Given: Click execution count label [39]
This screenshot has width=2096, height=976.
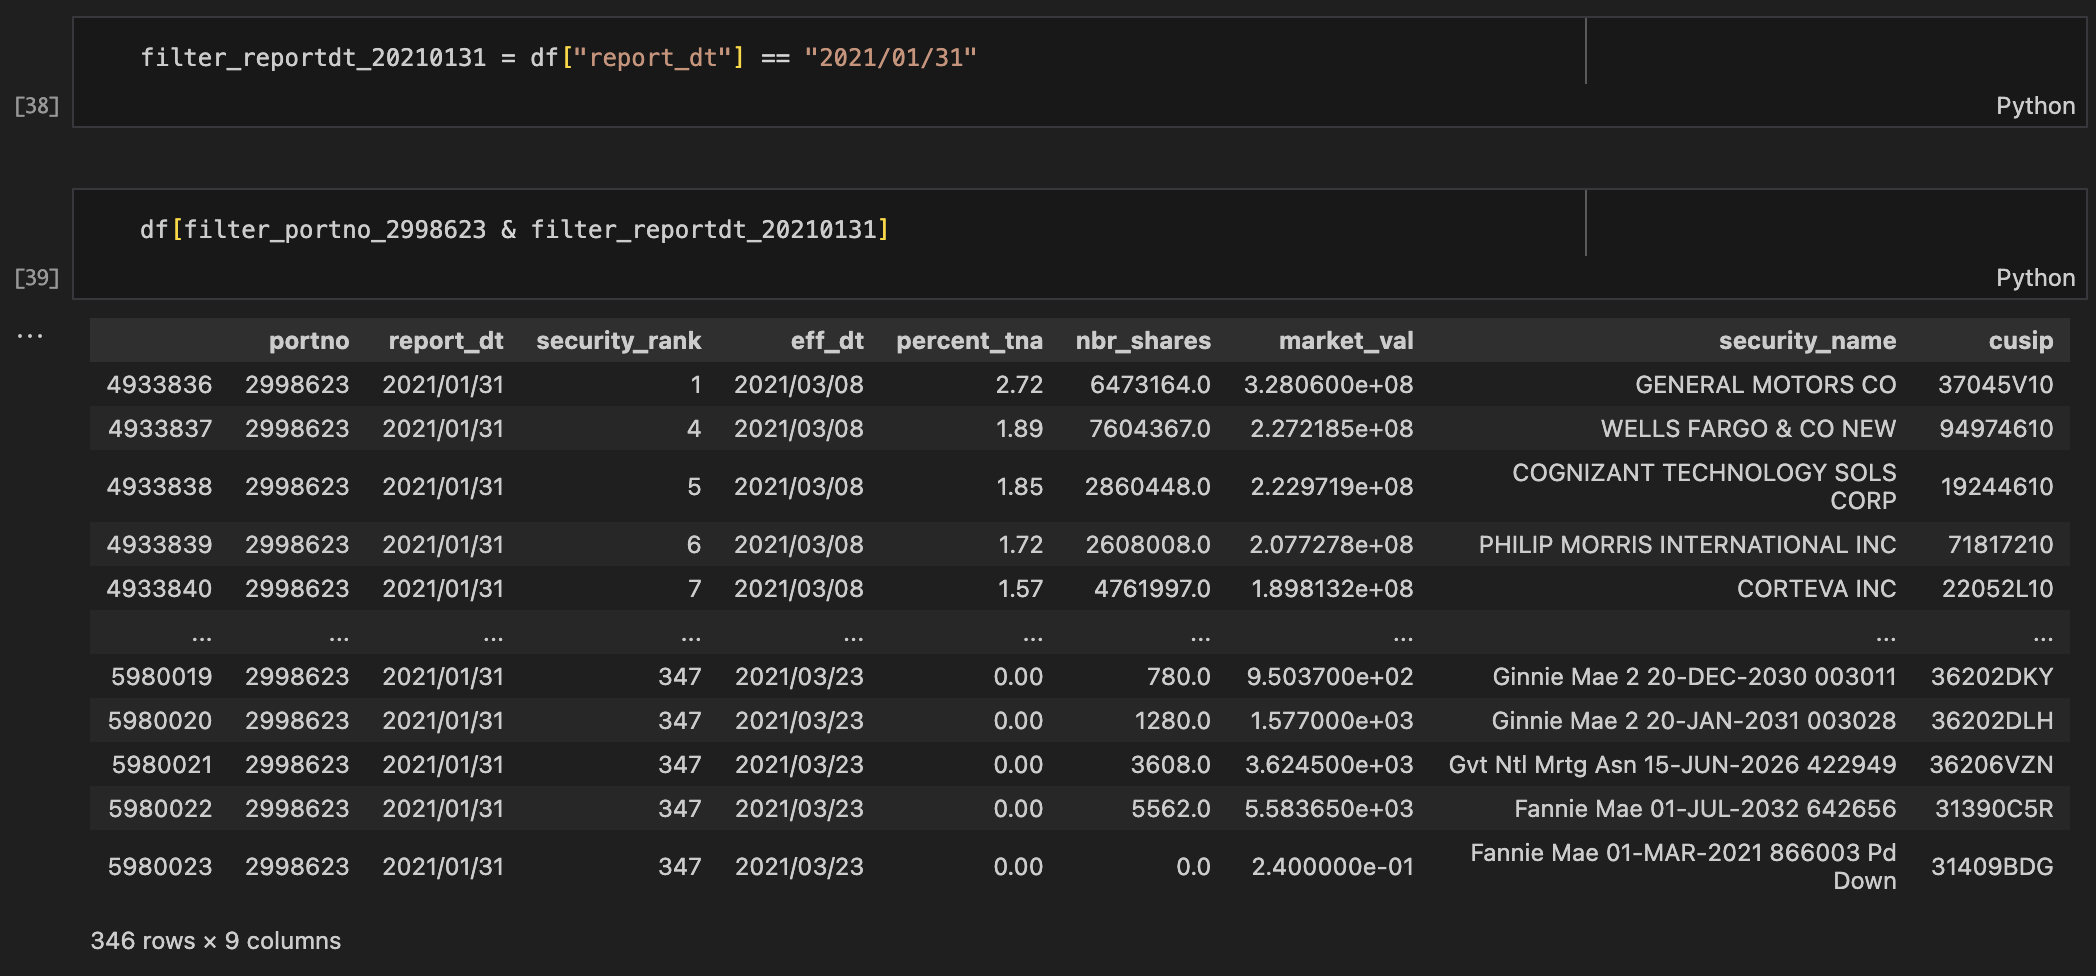Looking at the screenshot, I should 37,278.
